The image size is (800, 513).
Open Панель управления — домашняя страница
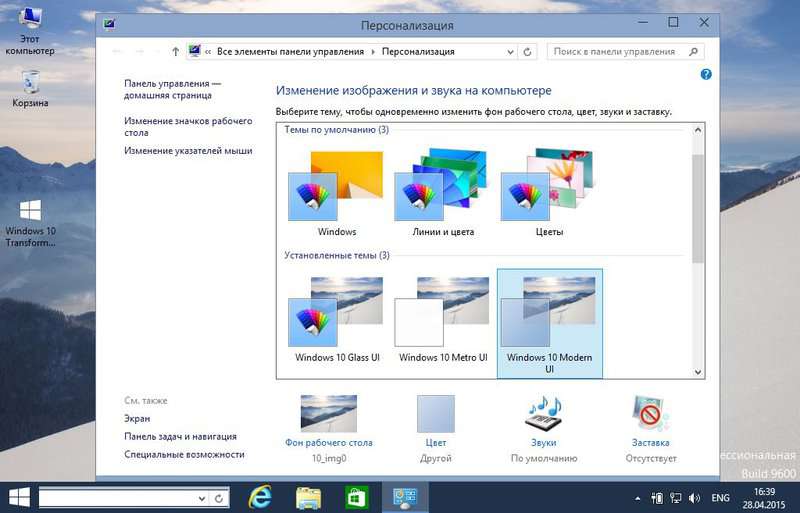pos(172,89)
